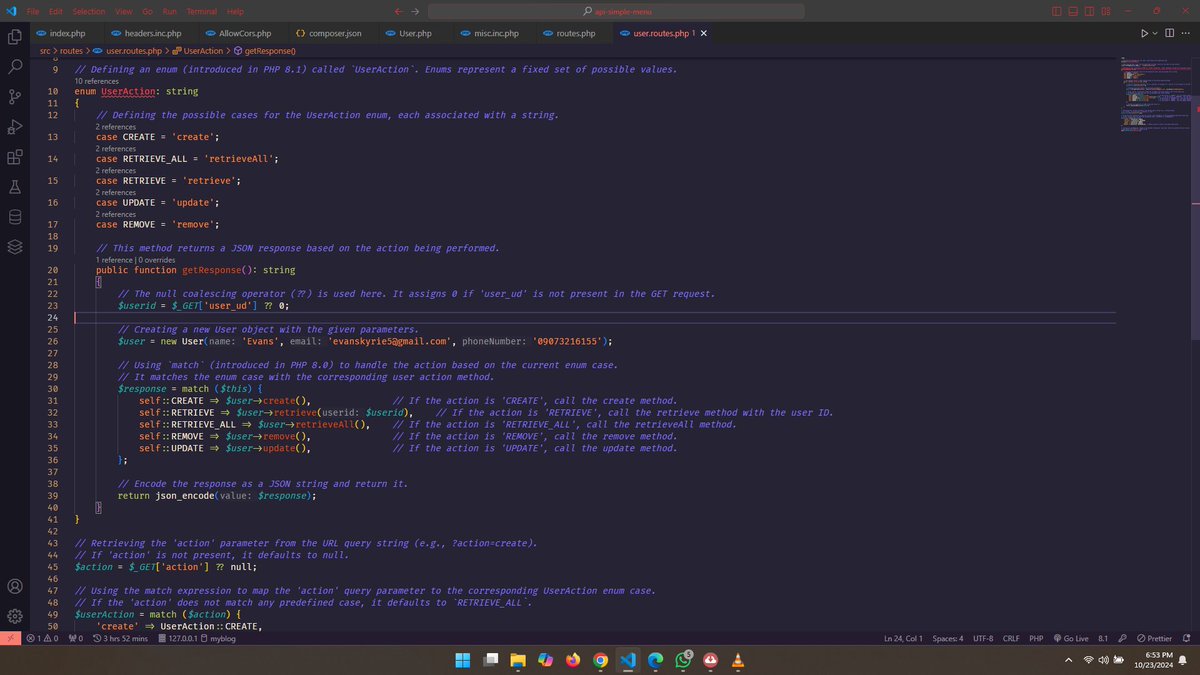Open the Search view in activity bar

coord(15,66)
